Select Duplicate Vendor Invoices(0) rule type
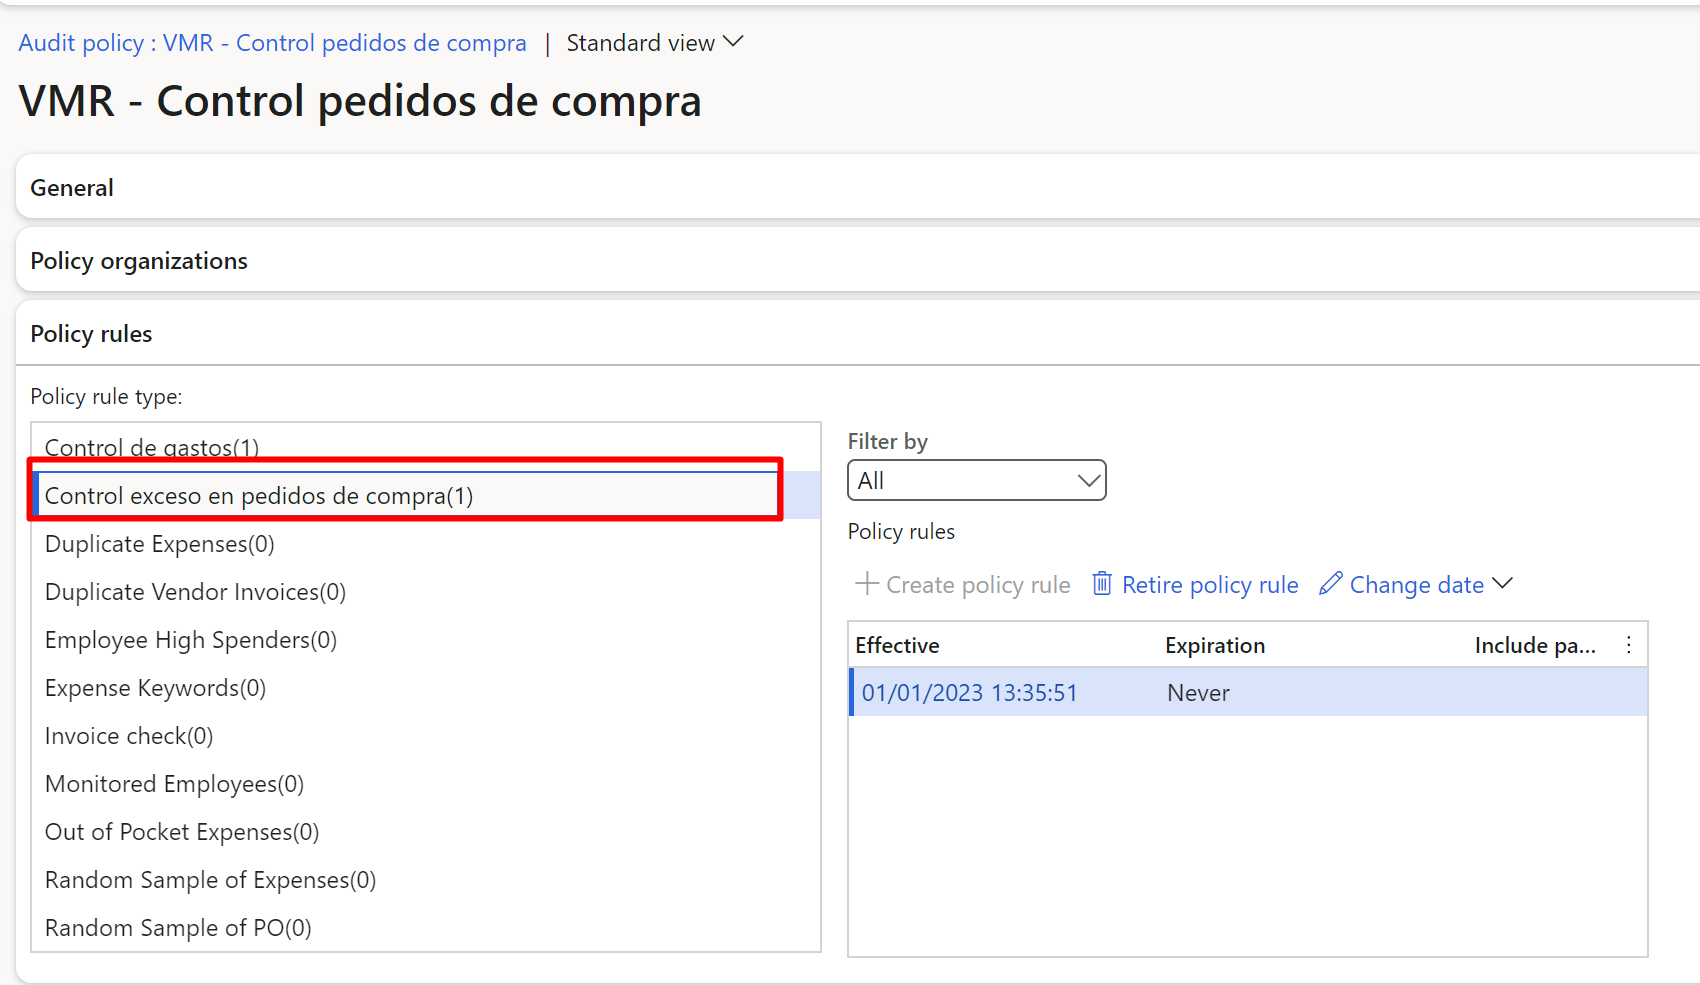Image resolution: width=1700 pixels, height=985 pixels. [x=427, y=591]
